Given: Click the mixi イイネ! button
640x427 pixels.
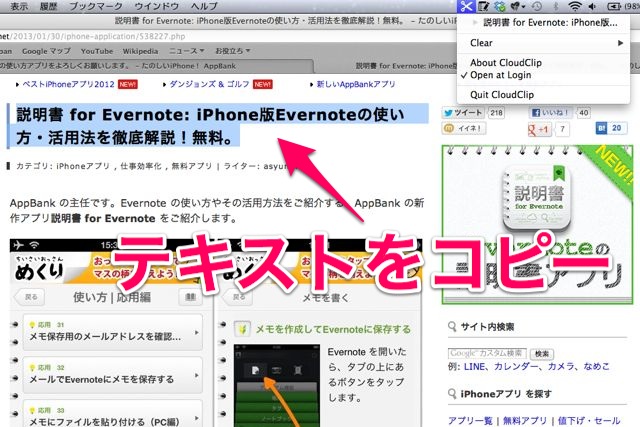Looking at the screenshot, I should point(463,128).
